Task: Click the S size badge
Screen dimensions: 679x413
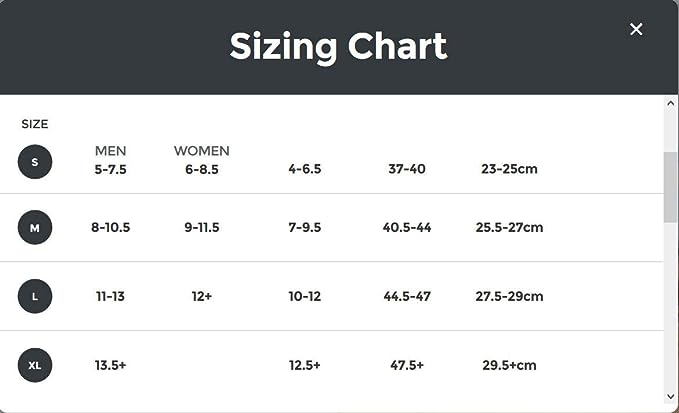Action: tap(35, 162)
